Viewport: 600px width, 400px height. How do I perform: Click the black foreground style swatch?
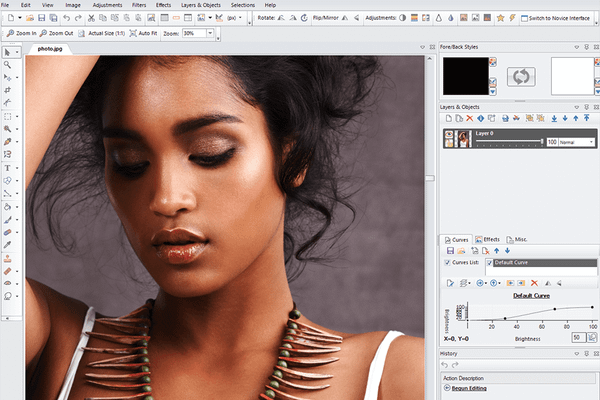tap(466, 75)
